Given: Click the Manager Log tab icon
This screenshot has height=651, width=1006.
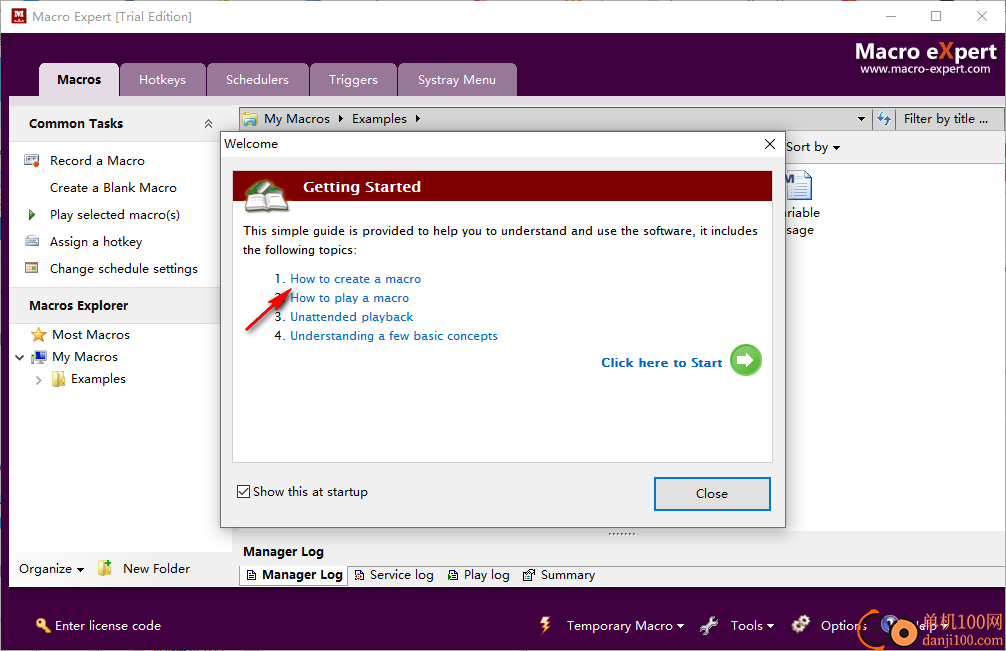Looking at the screenshot, I should click(x=252, y=575).
